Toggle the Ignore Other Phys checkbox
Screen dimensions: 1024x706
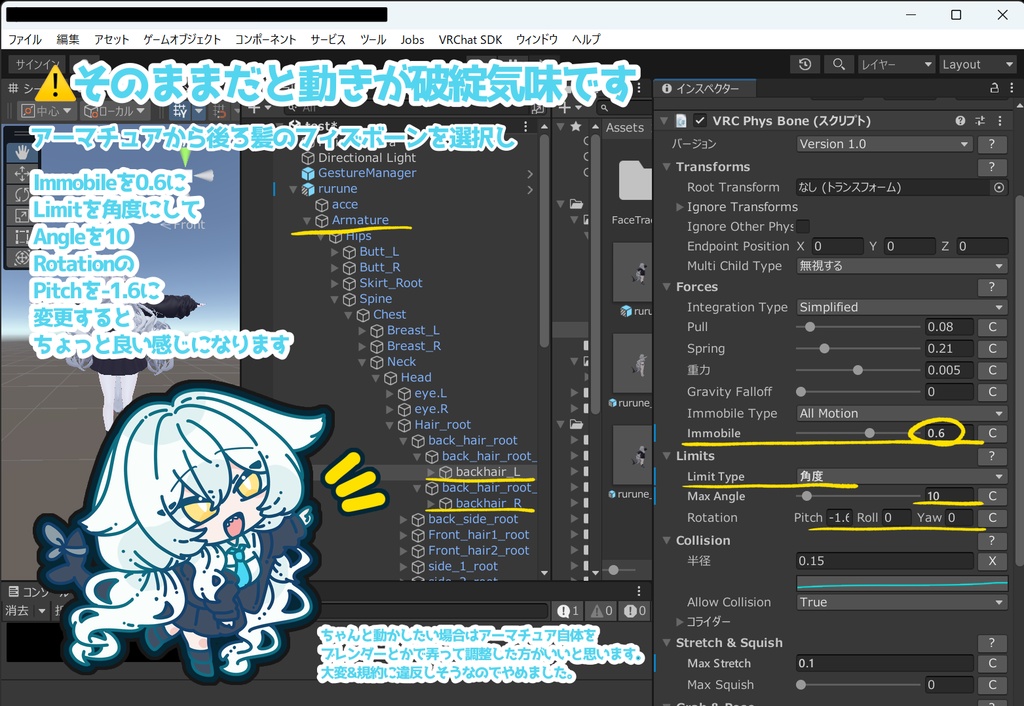[803, 227]
